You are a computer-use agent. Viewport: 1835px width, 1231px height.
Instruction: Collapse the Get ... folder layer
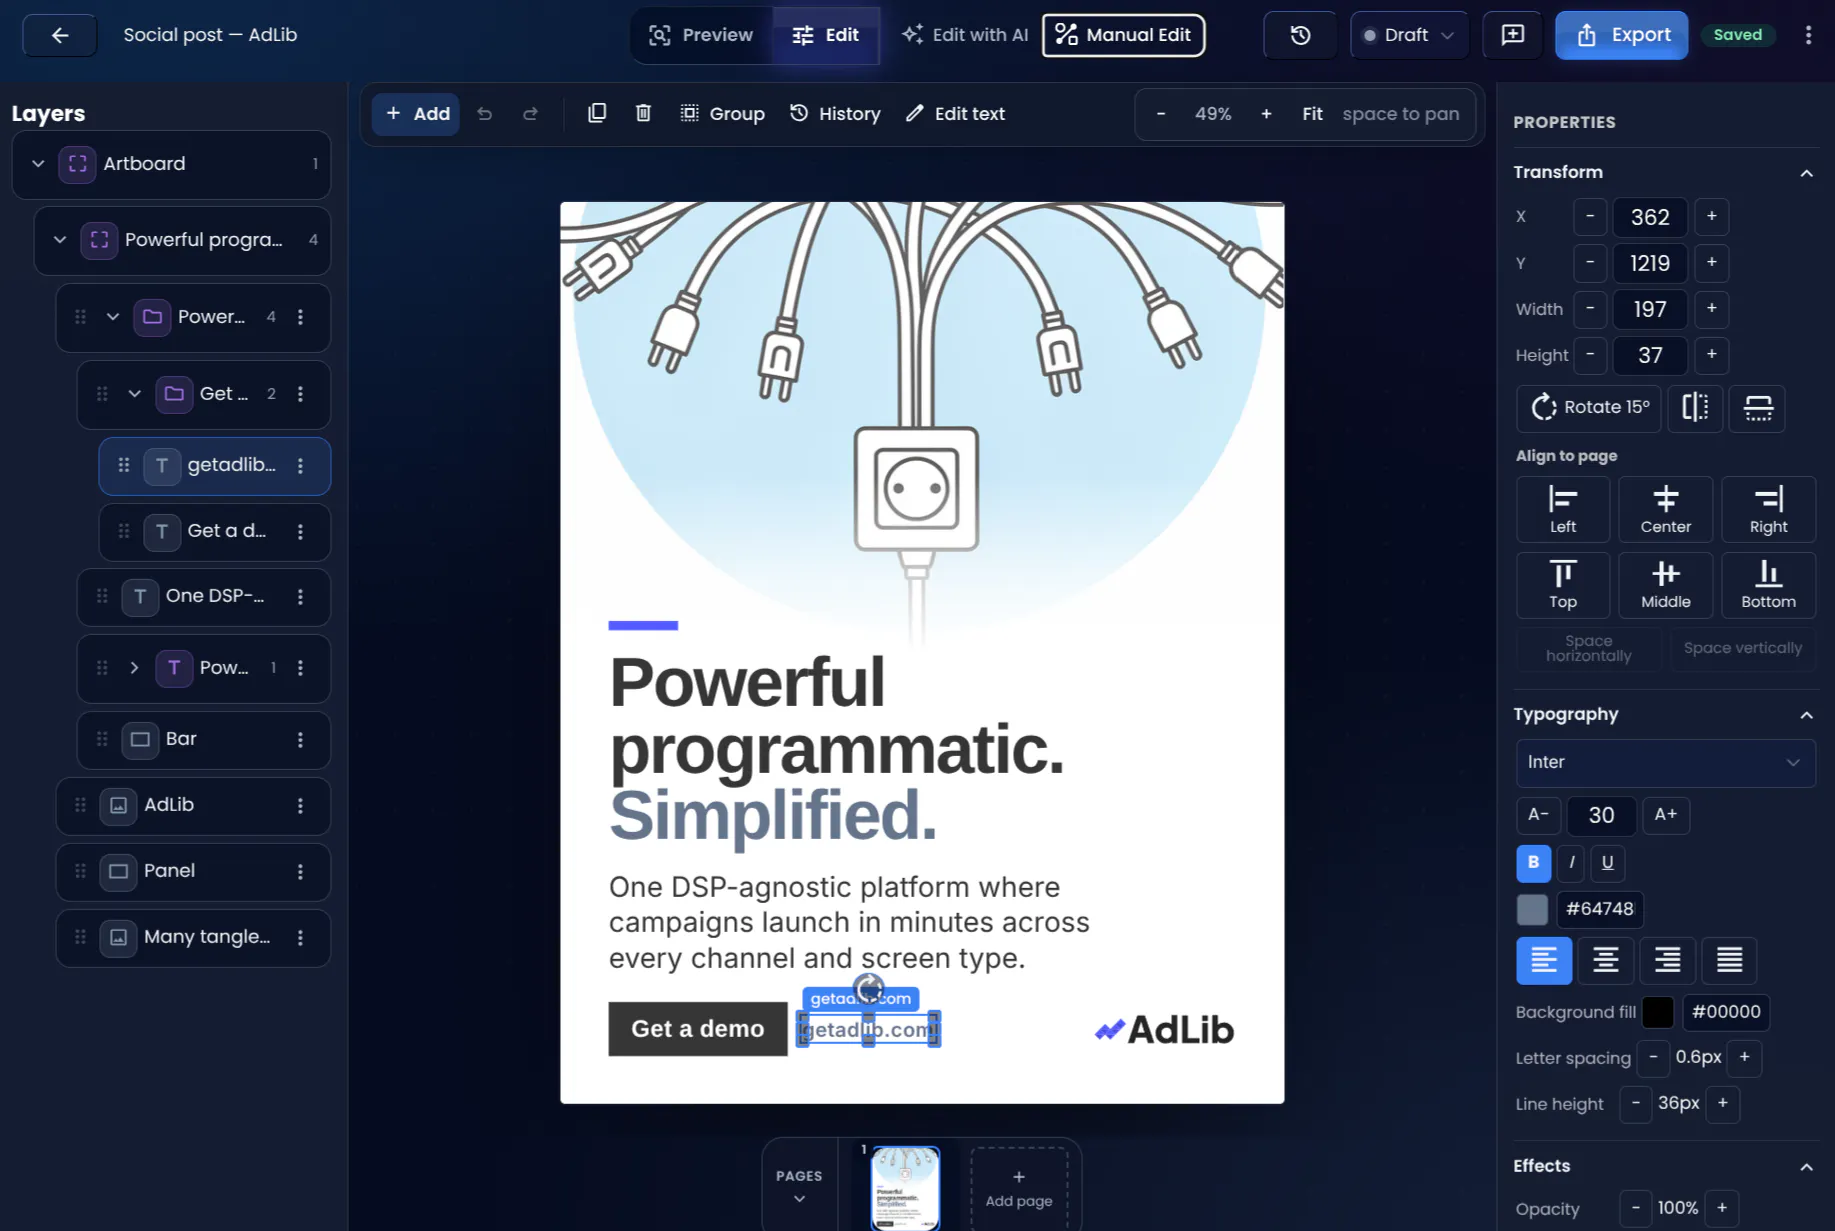(x=135, y=394)
